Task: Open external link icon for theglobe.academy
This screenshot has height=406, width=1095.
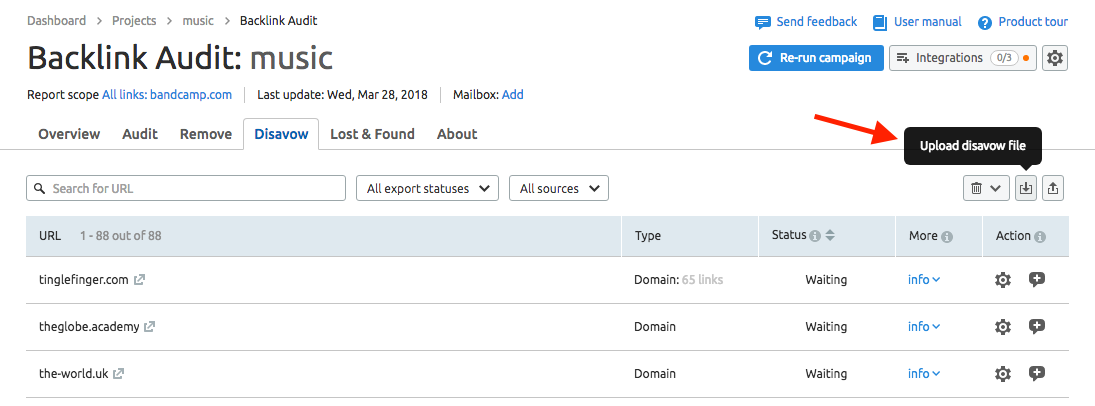Action: click(149, 326)
